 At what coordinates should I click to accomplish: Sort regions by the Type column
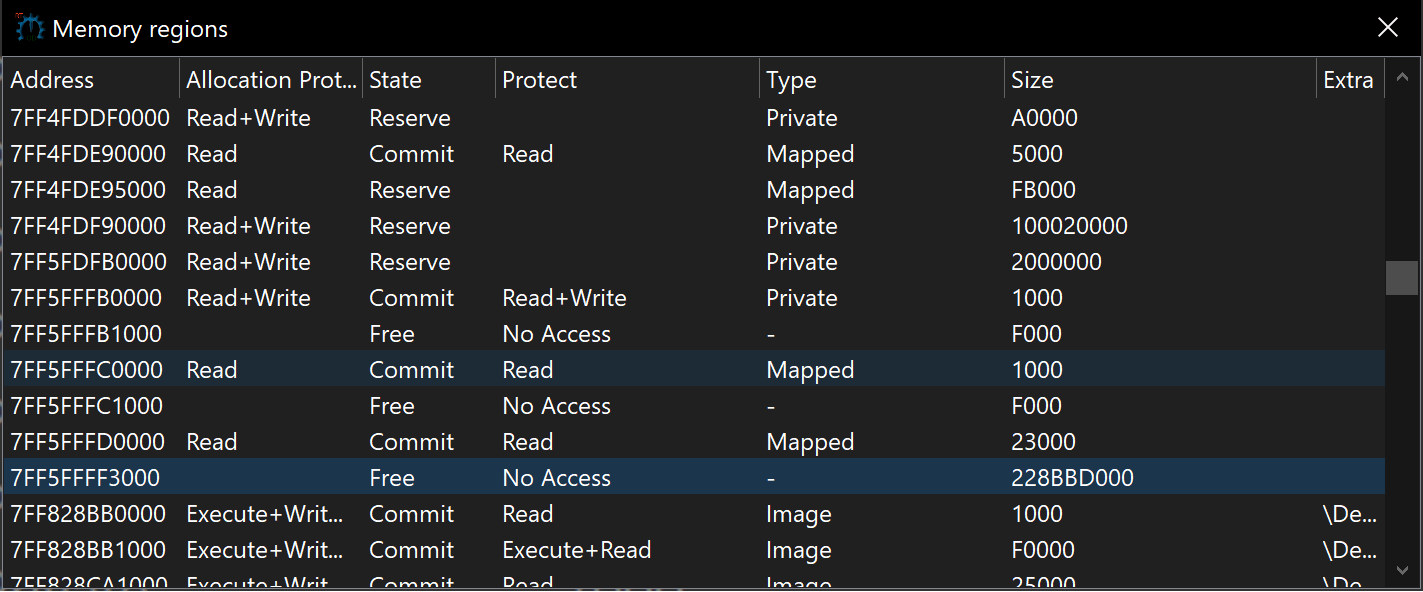pyautogui.click(x=880, y=80)
